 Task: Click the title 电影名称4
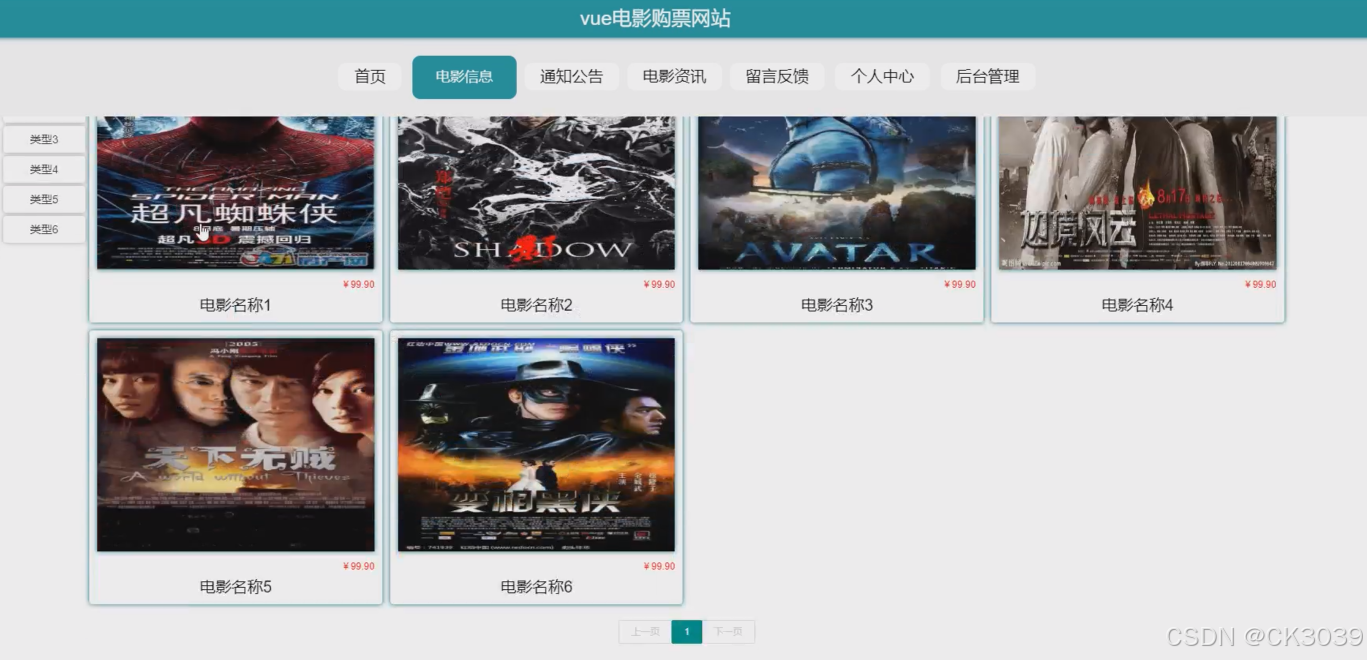[1138, 305]
